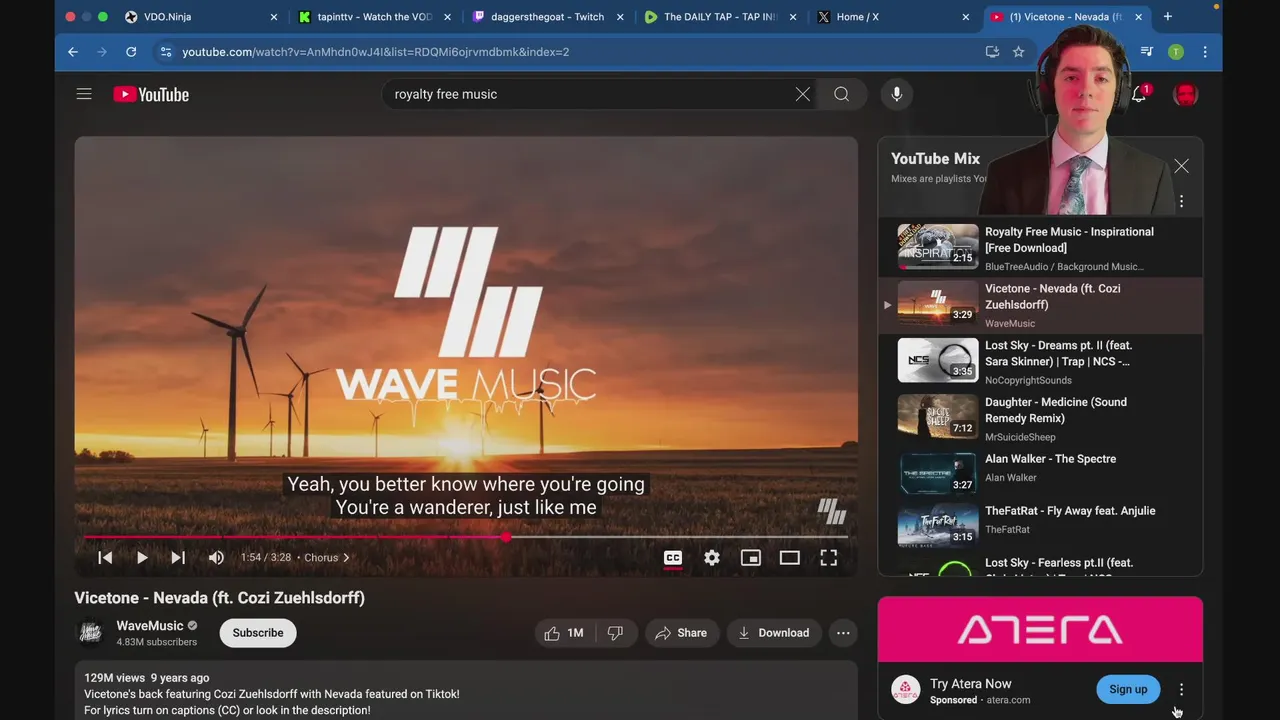Screen dimensions: 1280x720
Task: Click the magnifier search button
Action: pos(842,94)
